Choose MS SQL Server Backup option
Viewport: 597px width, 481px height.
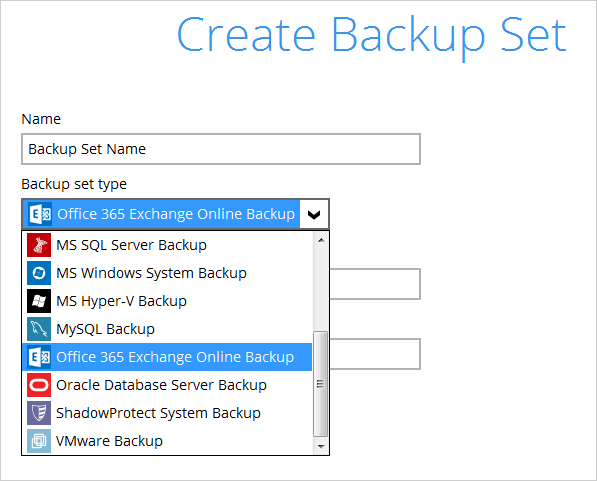(x=167, y=245)
